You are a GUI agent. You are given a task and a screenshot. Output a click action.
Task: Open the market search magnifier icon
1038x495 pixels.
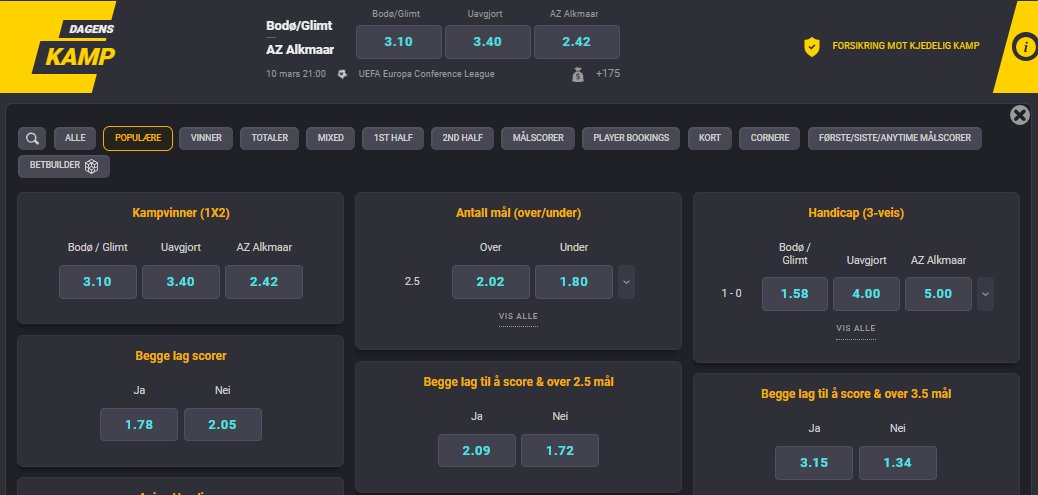[x=32, y=138]
